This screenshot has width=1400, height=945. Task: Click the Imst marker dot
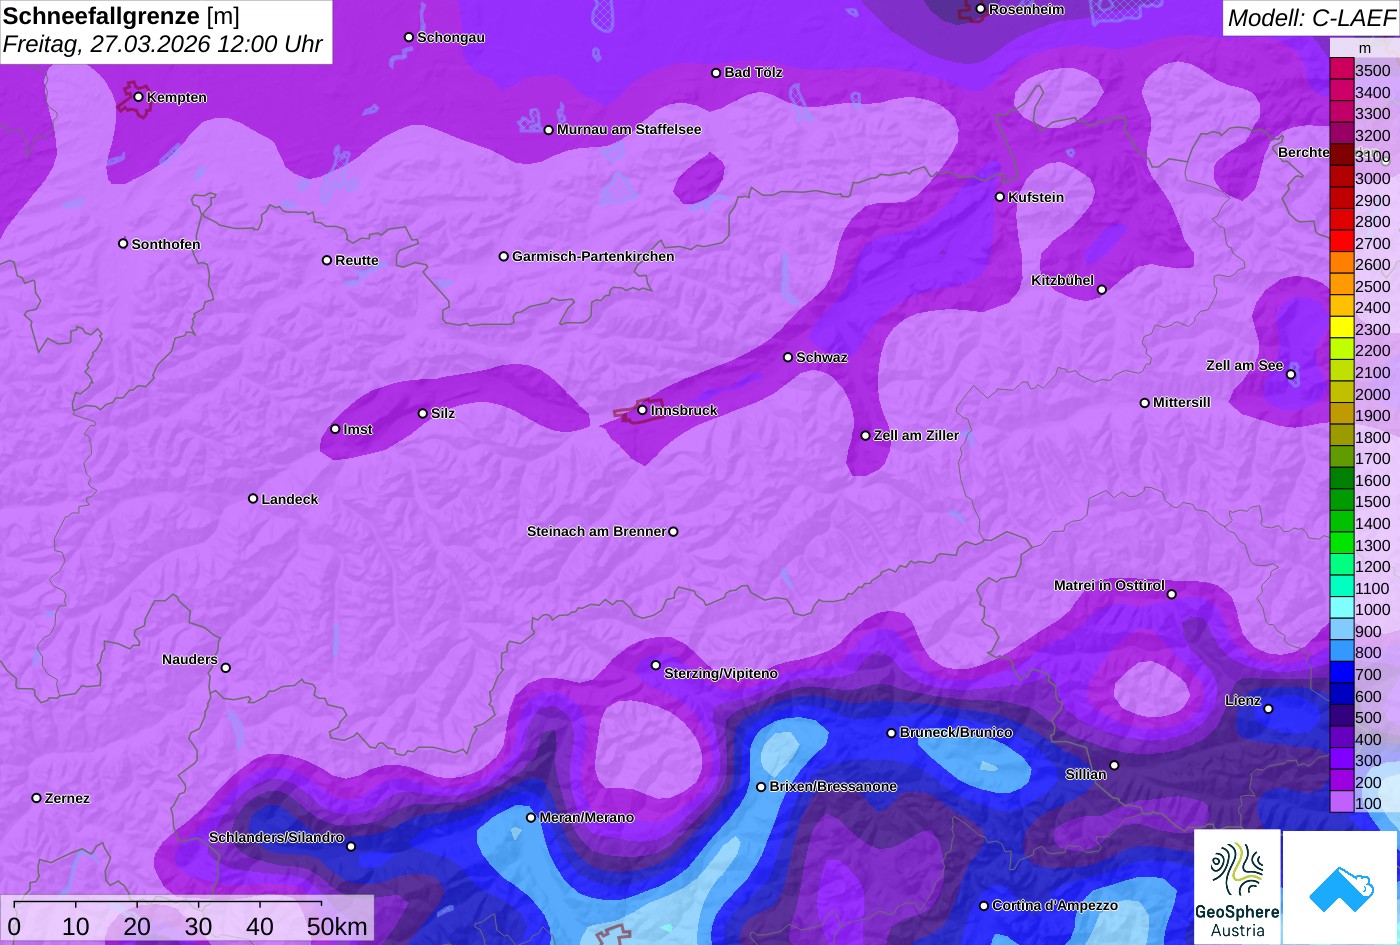pos(335,429)
